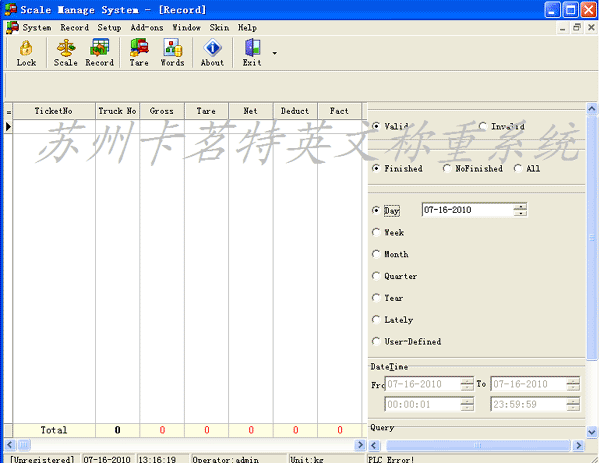Screen dimensions: 600x463
Task: Open the Window menu
Action: pyautogui.click(x=186, y=28)
